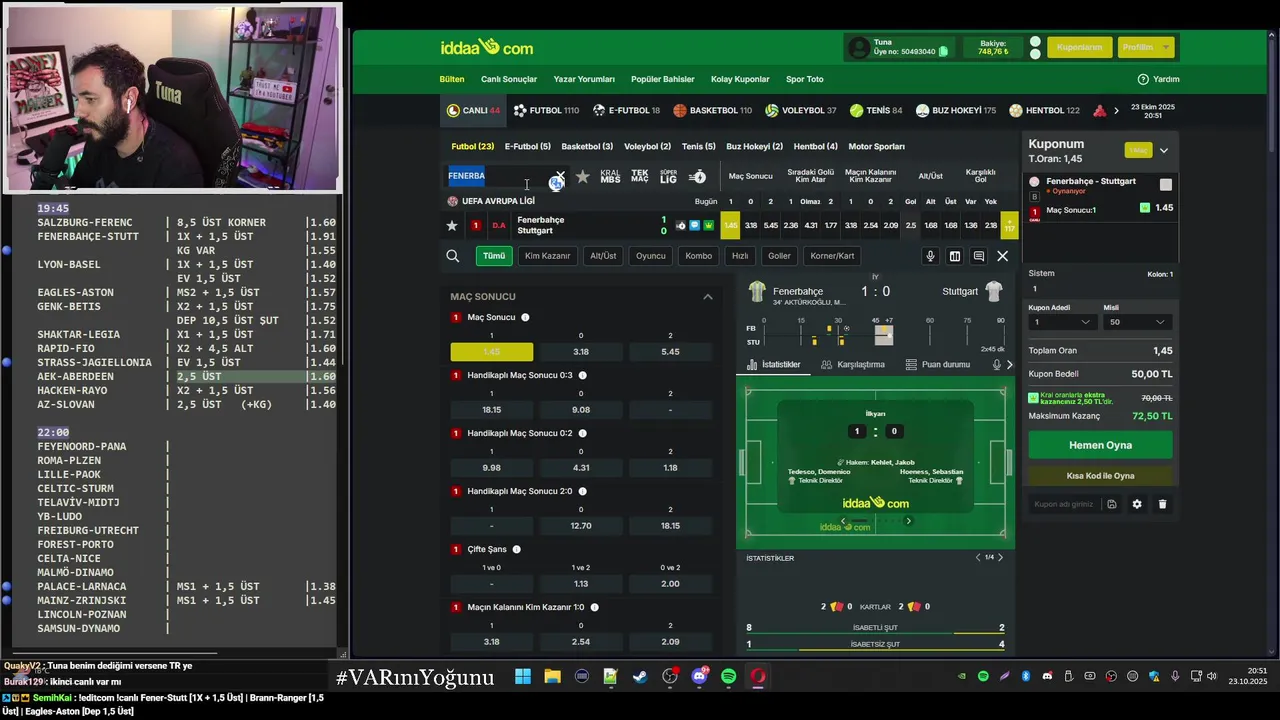1280x720 pixels.
Task: Select the Korner/Kart market filter
Action: pyautogui.click(x=832, y=256)
